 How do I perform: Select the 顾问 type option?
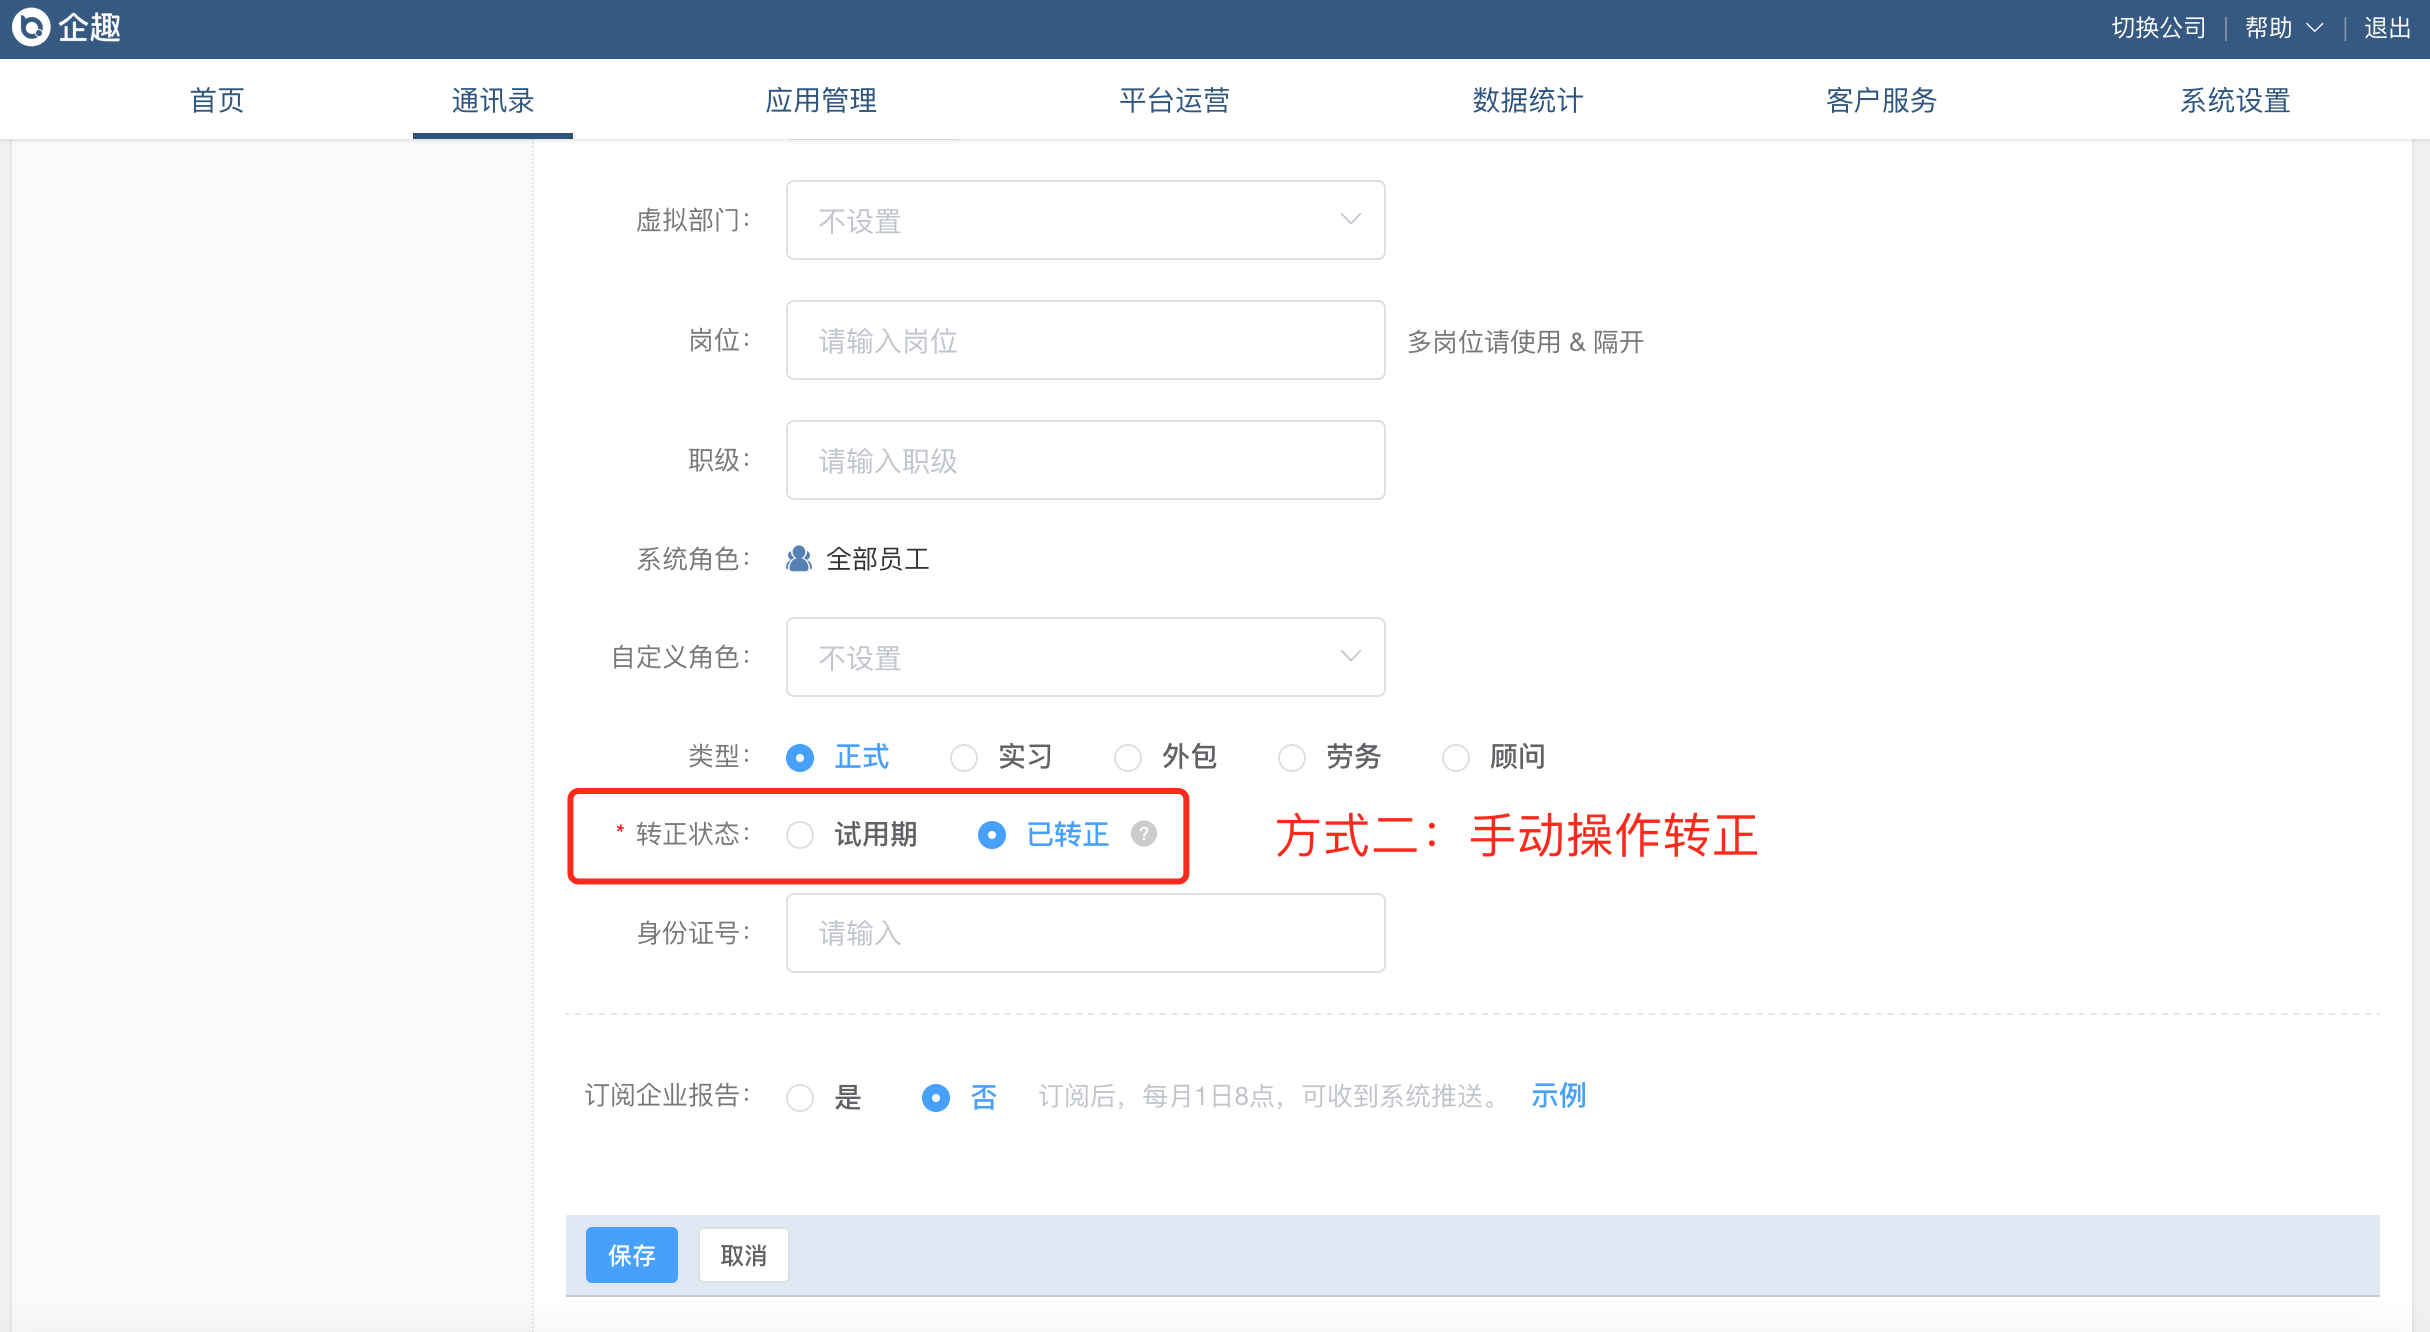[1456, 758]
